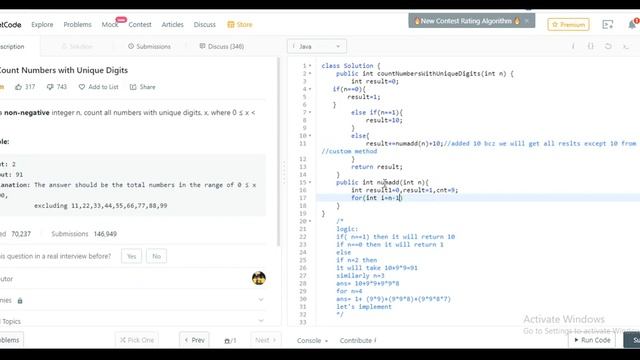
Task: Click the 'Submissions 146,949' statistic
Action: (x=84, y=234)
